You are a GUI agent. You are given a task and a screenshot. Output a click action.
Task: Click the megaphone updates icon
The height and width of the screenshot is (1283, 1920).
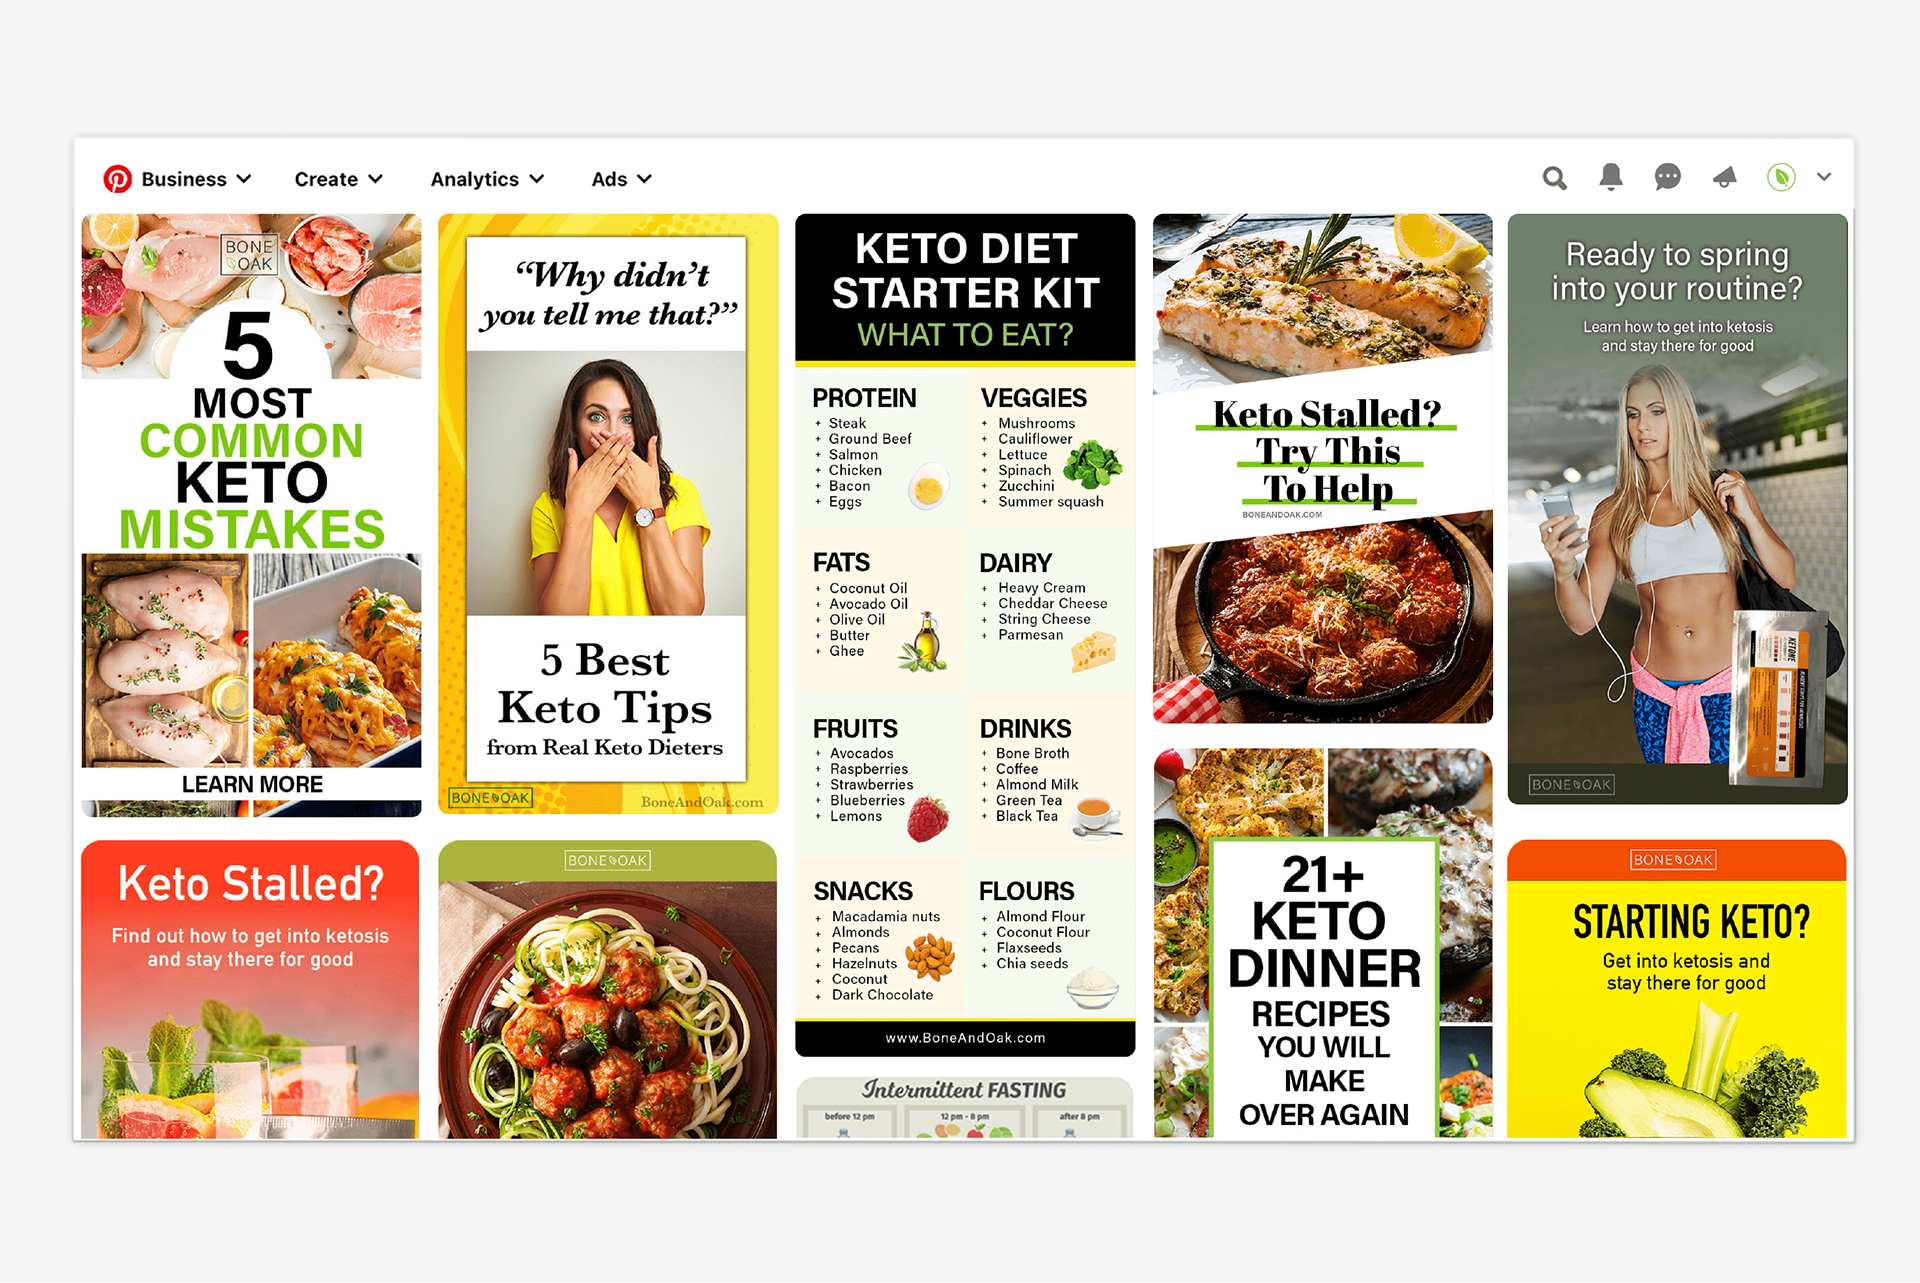click(1724, 178)
